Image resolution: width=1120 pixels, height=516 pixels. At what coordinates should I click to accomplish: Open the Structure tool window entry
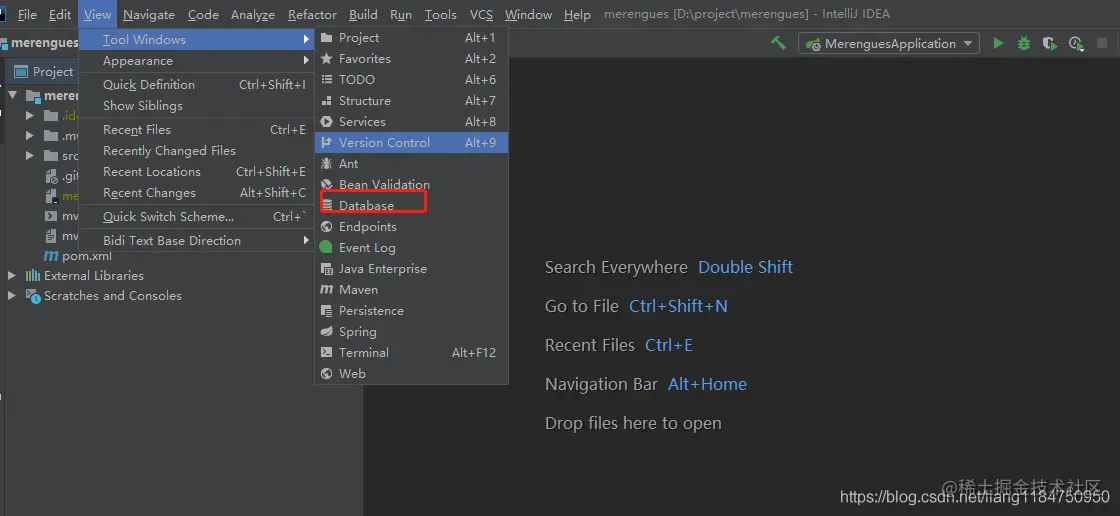pyautogui.click(x=411, y=101)
